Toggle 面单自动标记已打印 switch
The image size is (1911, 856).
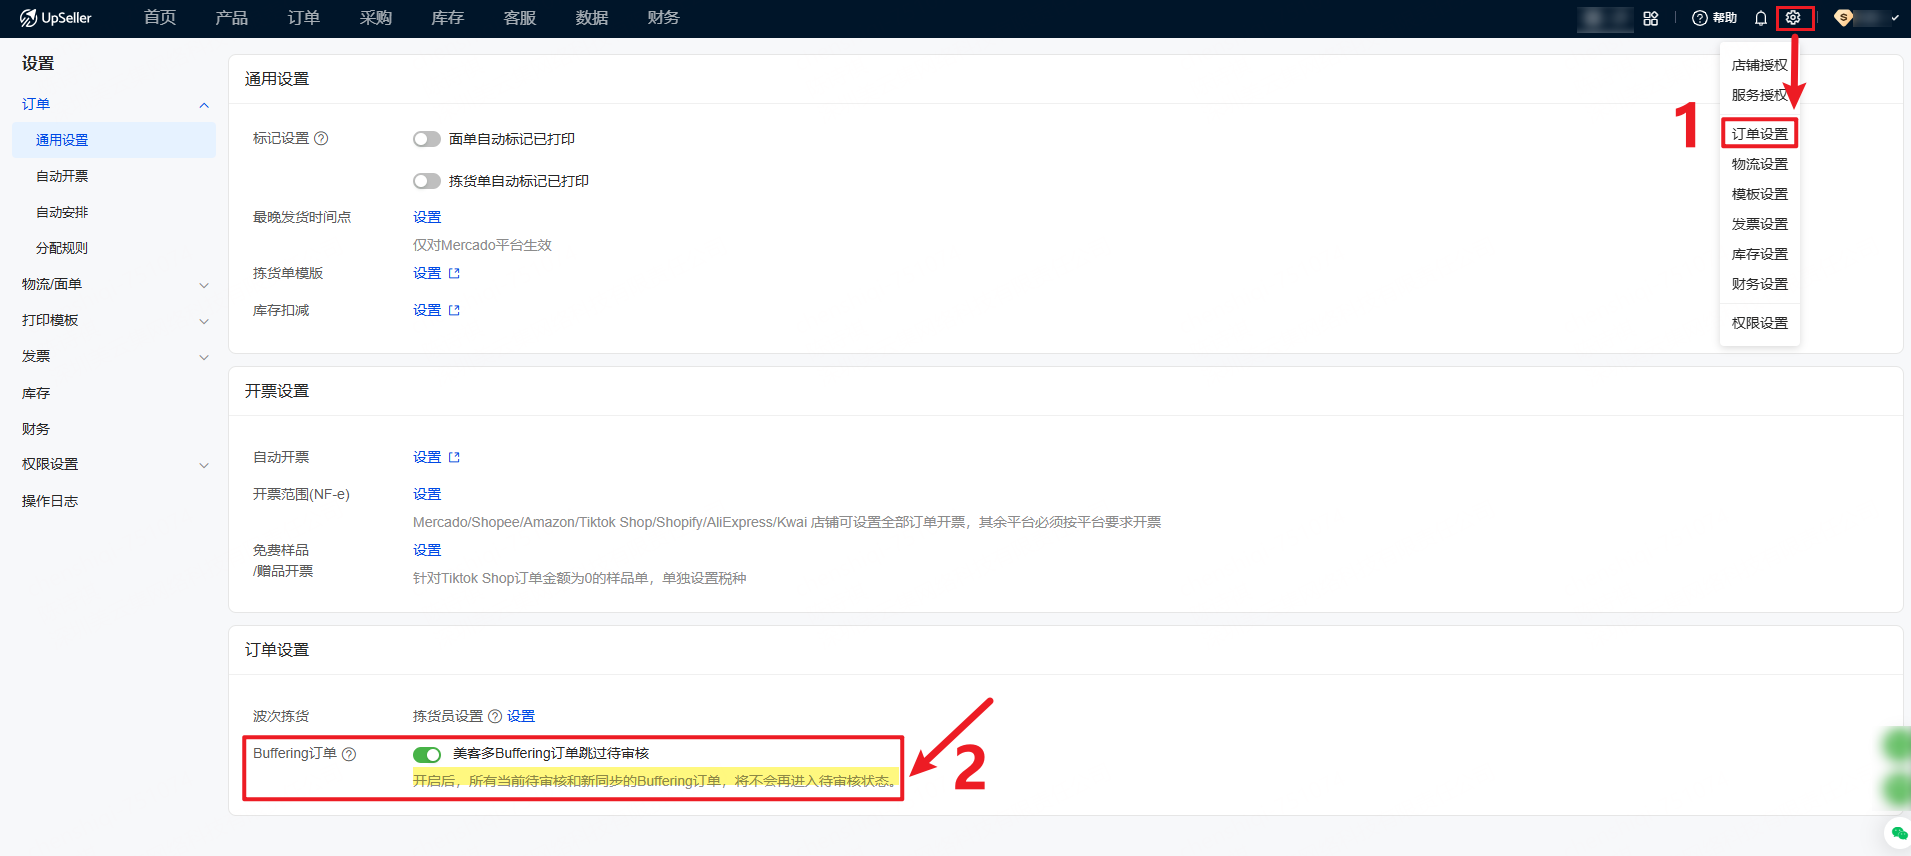pos(427,139)
